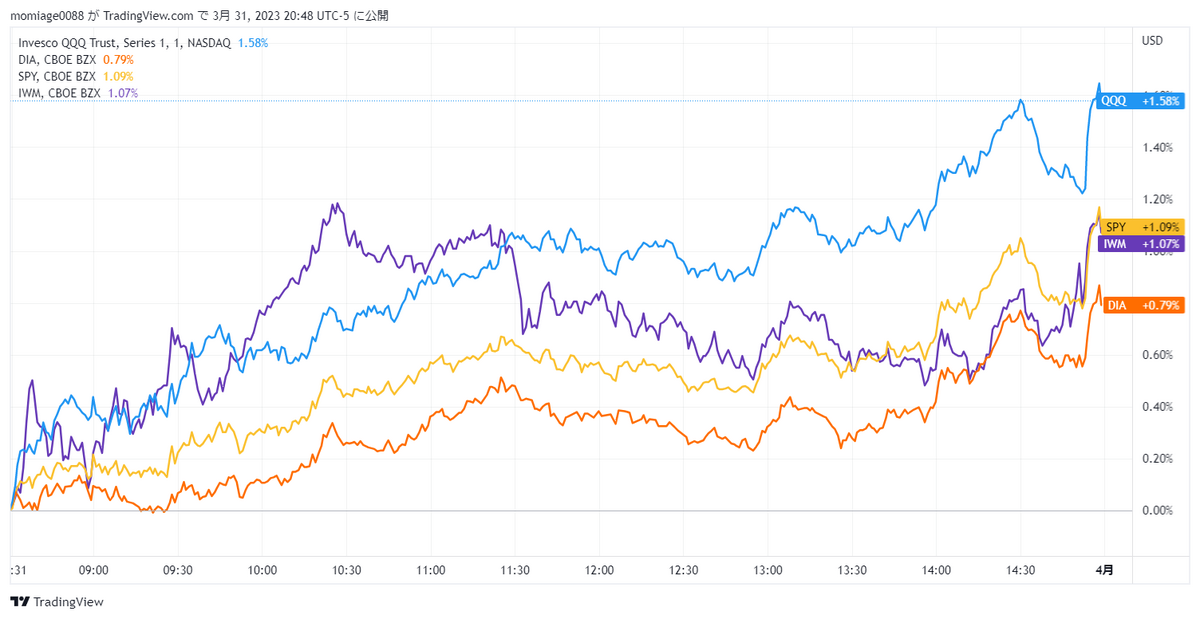
Task: Click the USD currency label on the price axis
Action: coord(1152,40)
